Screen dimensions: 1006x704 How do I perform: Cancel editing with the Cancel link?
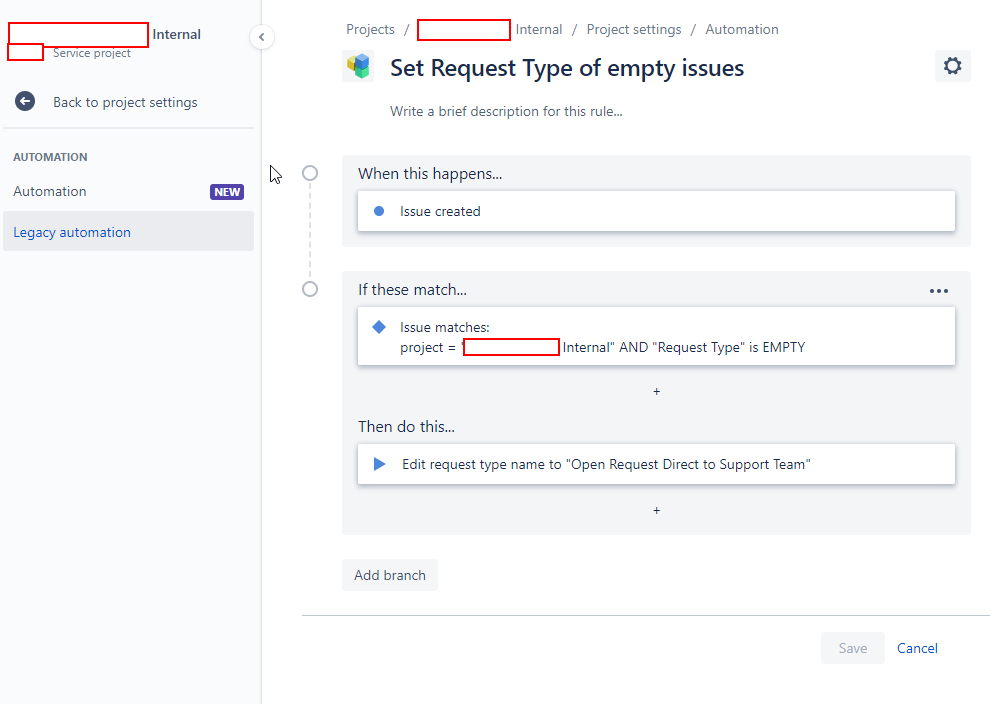[x=916, y=648]
